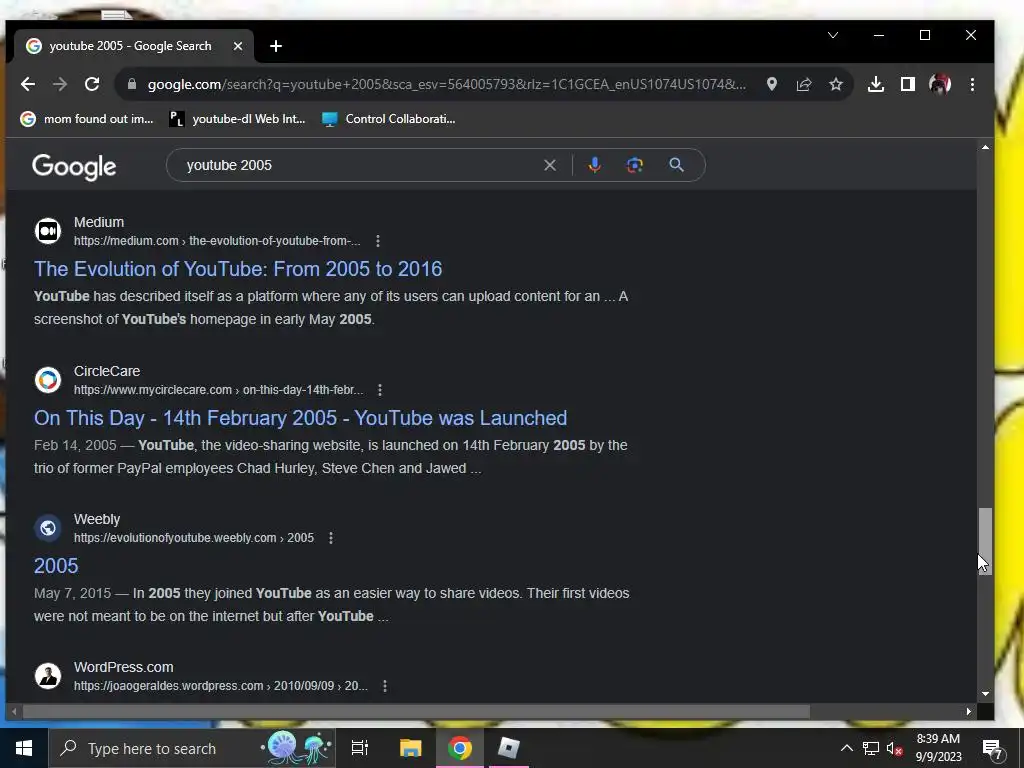This screenshot has width=1024, height=768.
Task: Click the Weebly result globe favicon
Action: point(48,528)
